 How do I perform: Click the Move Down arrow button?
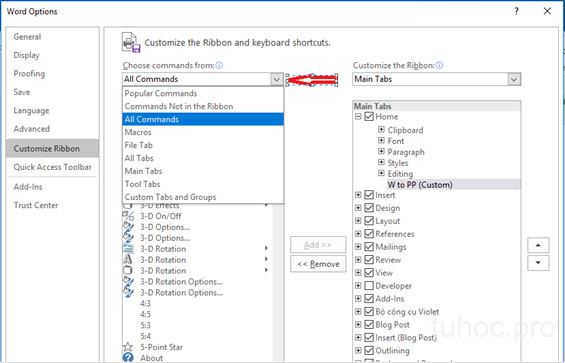[x=538, y=263]
